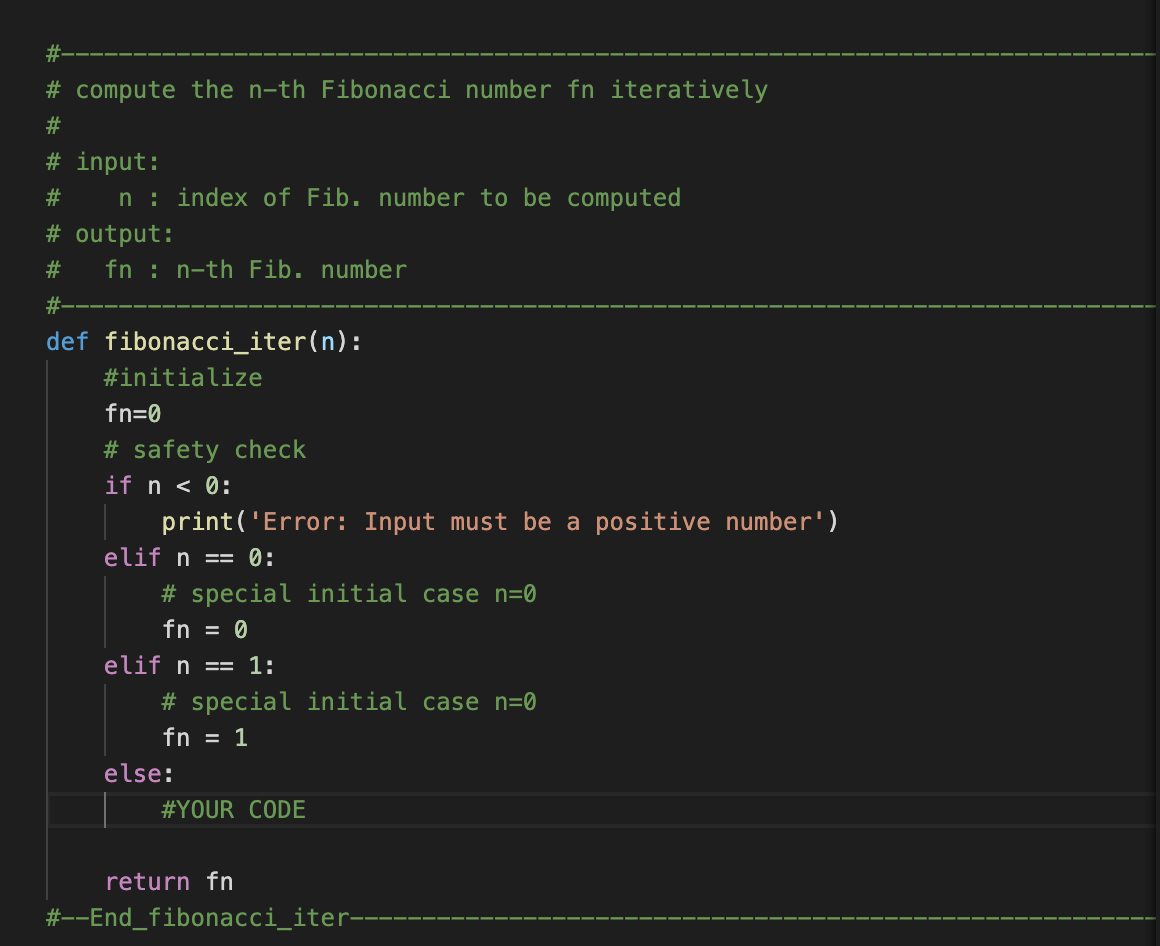Click the 'elif n == 0:' line
This screenshot has width=1160, height=946.
pyautogui.click(x=190, y=558)
